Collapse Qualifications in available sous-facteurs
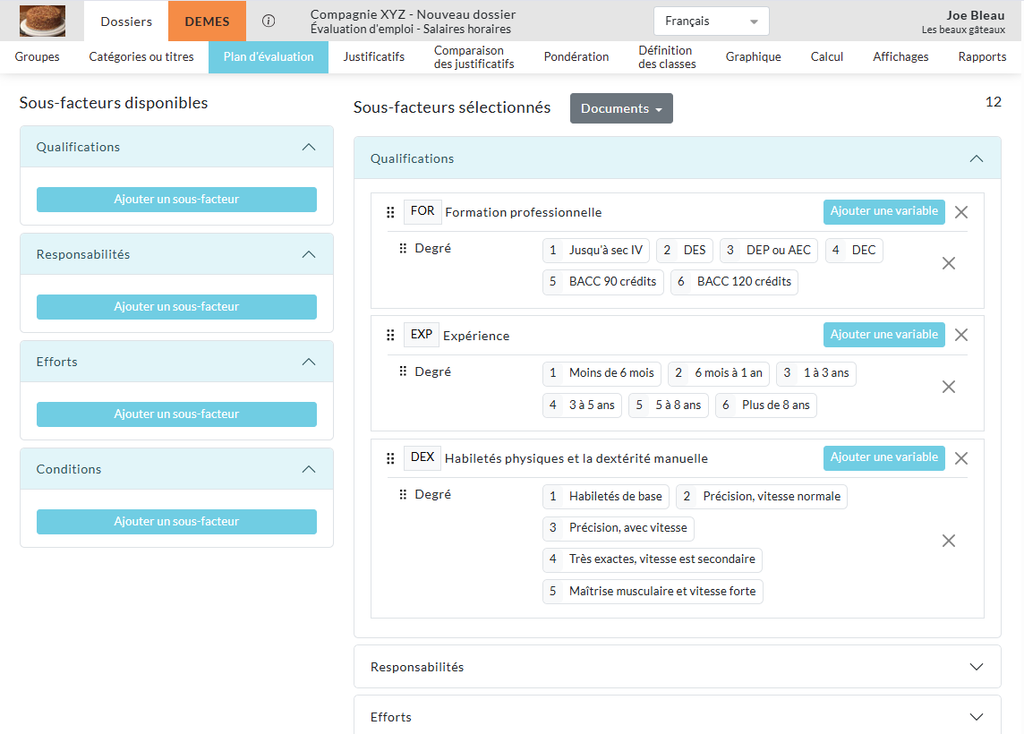The image size is (1024, 734). pyautogui.click(x=308, y=147)
